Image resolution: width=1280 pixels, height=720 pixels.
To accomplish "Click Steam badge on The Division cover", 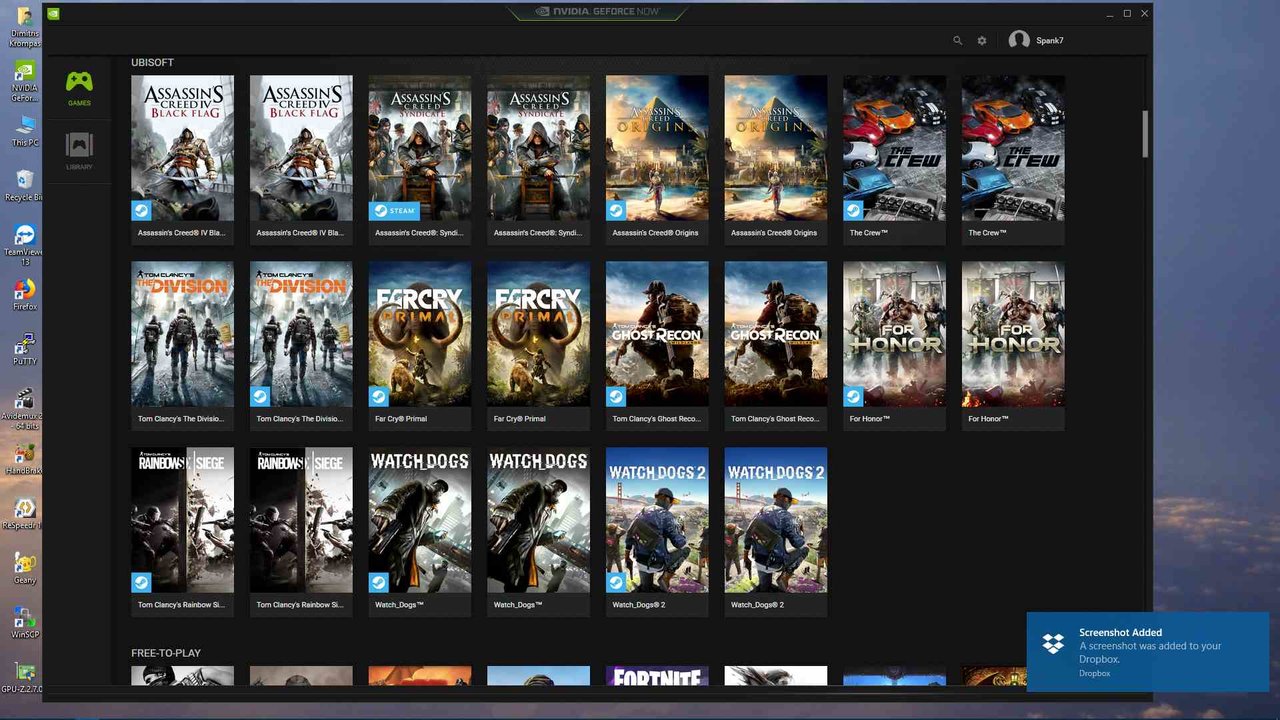I will 260,397.
